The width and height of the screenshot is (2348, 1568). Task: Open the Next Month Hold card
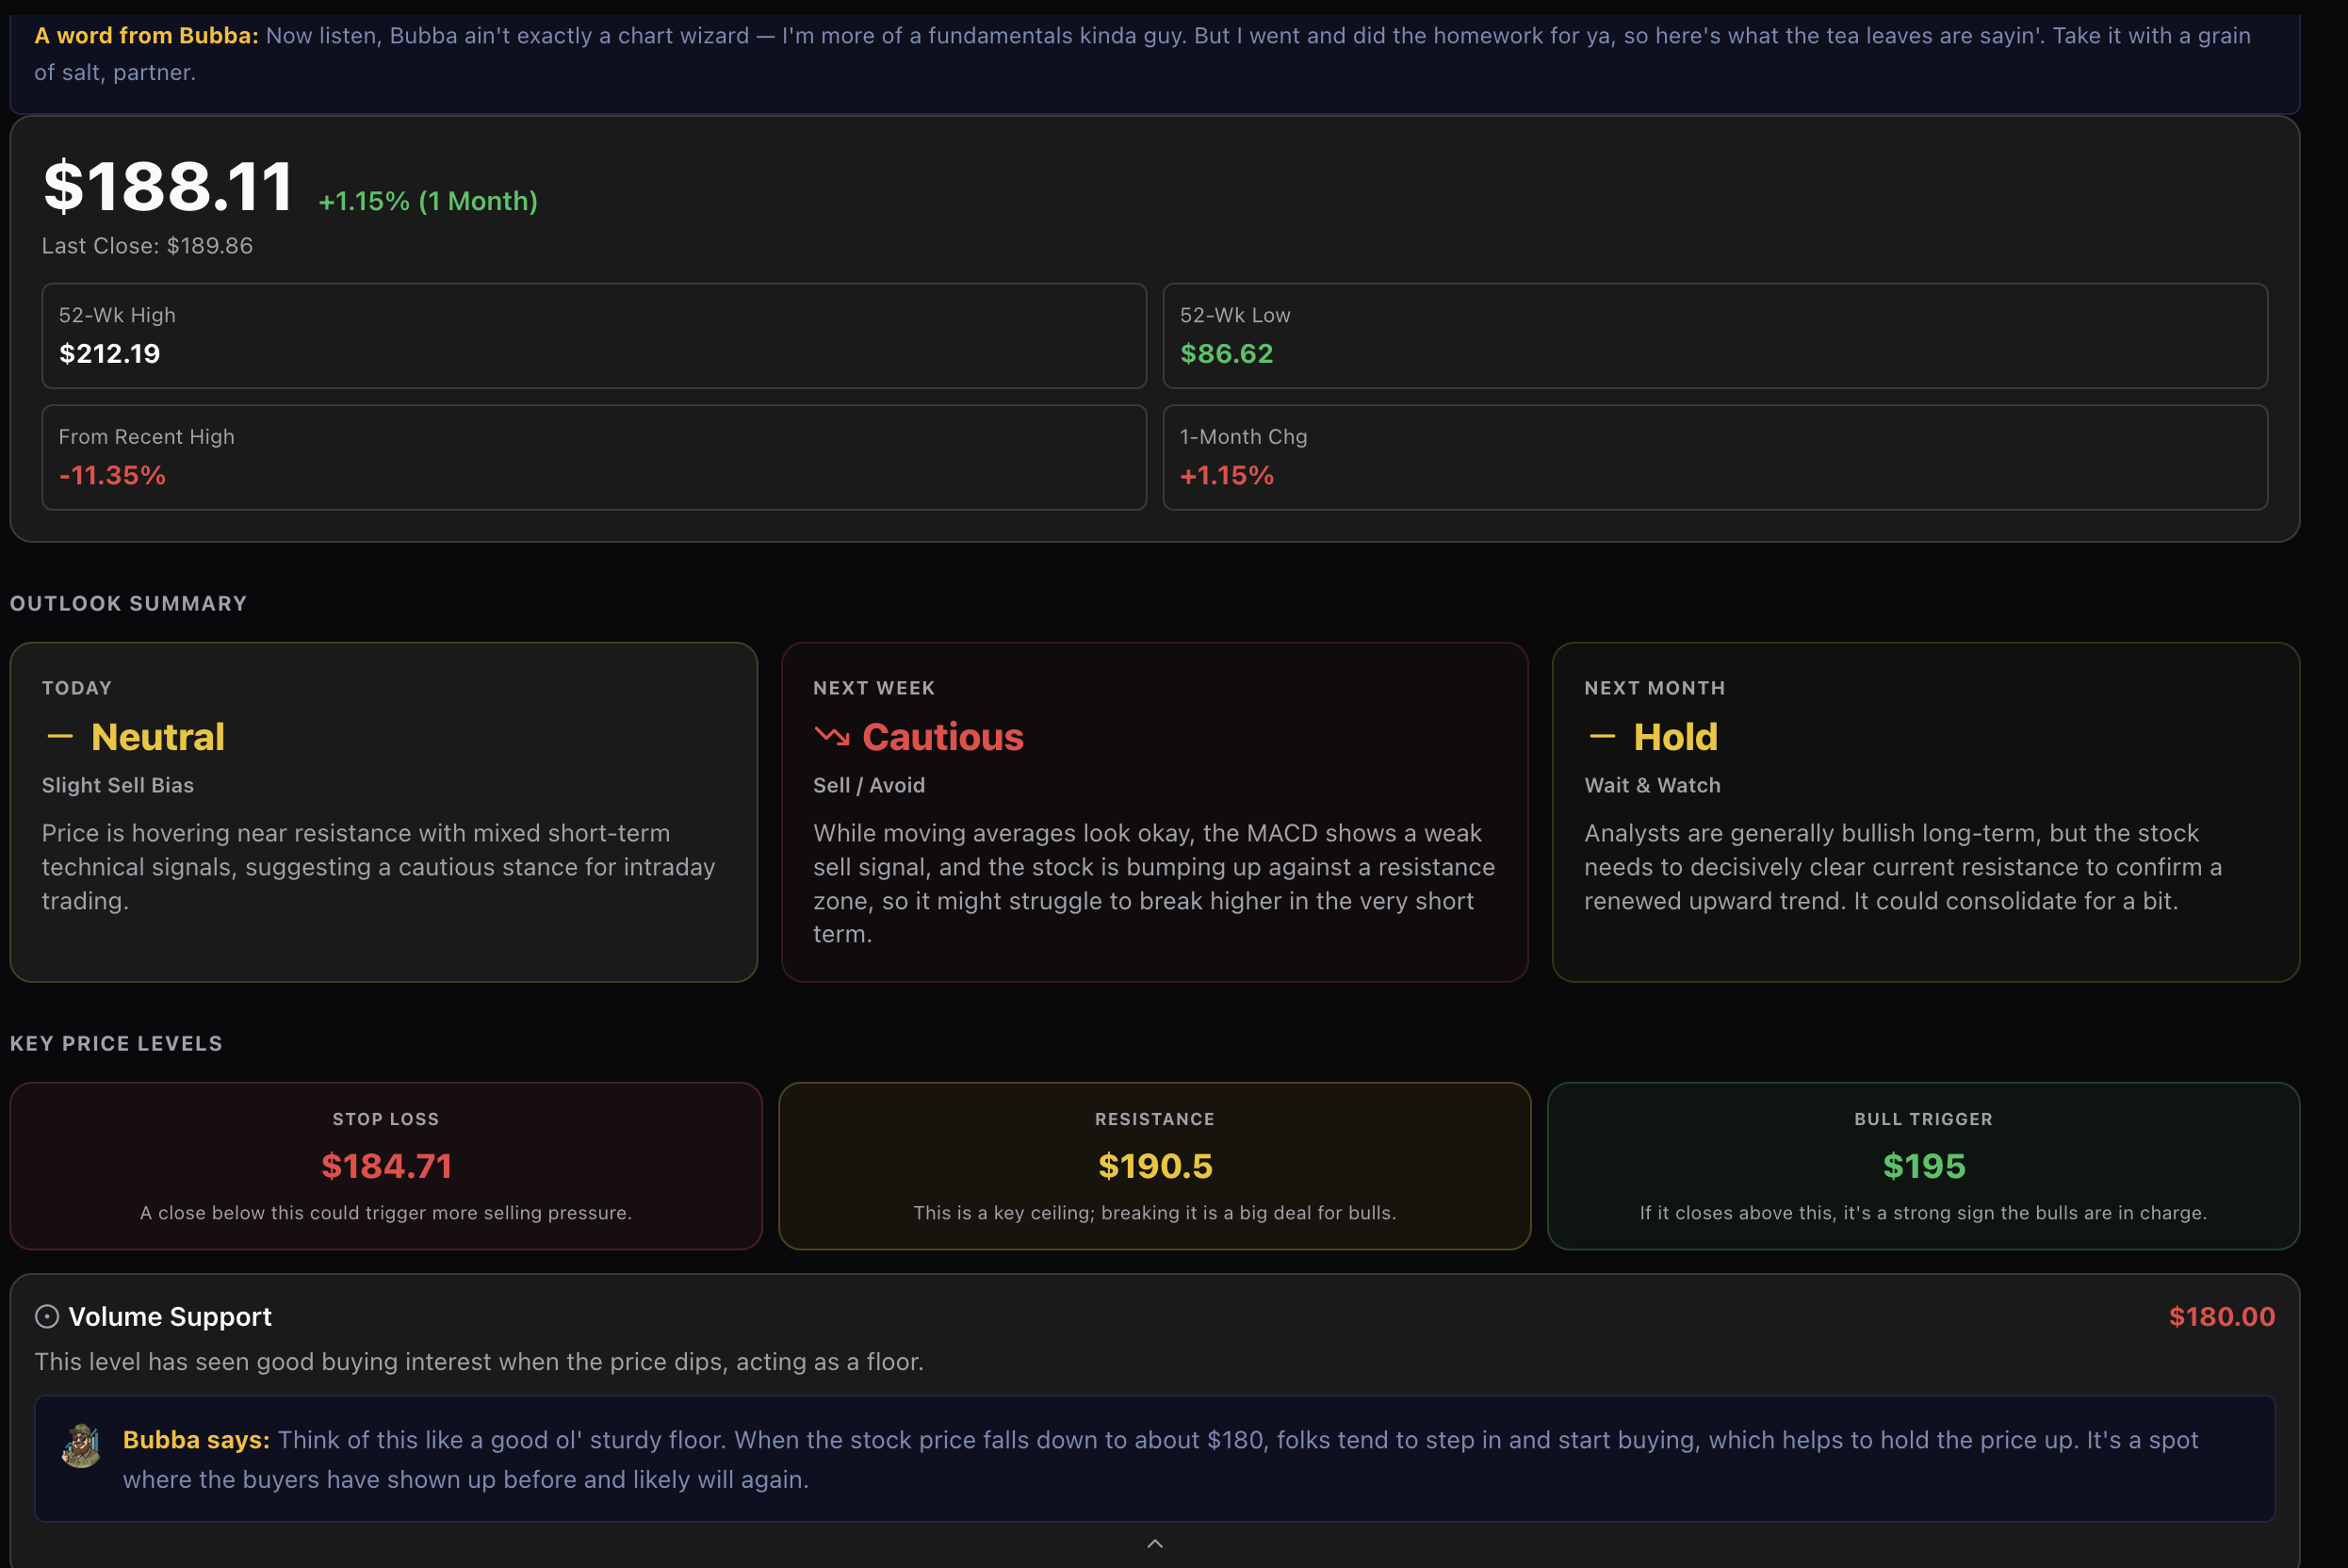1925,811
